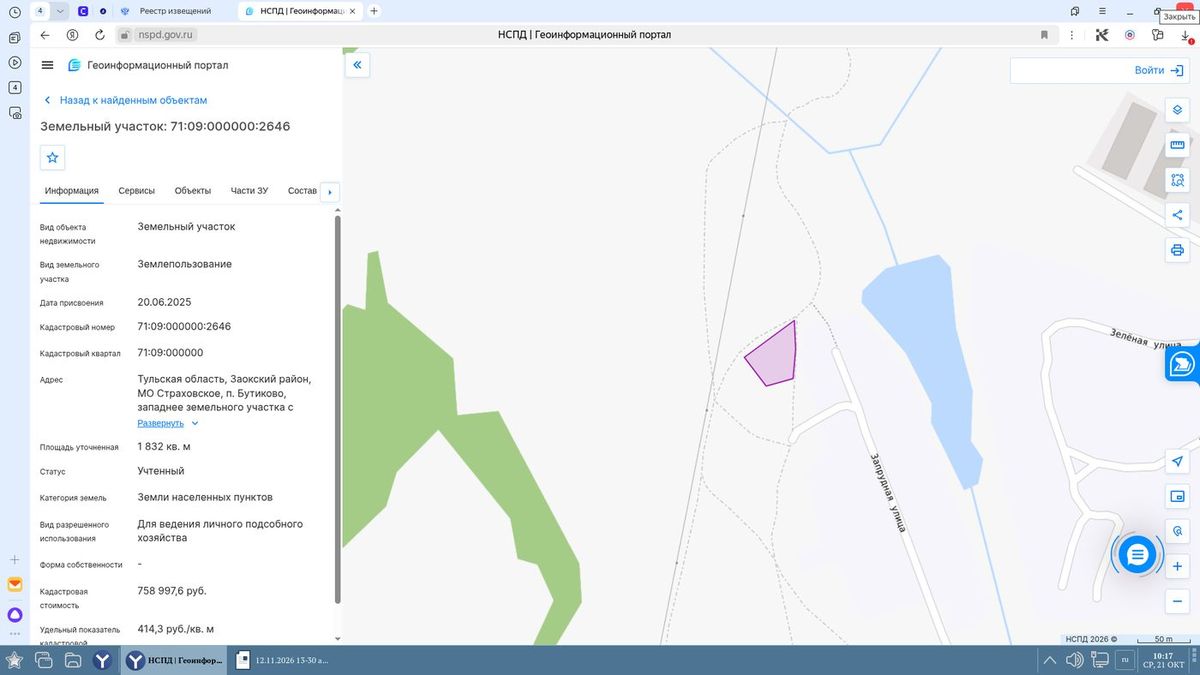
Task: Open the map layers icon
Action: [1177, 109]
